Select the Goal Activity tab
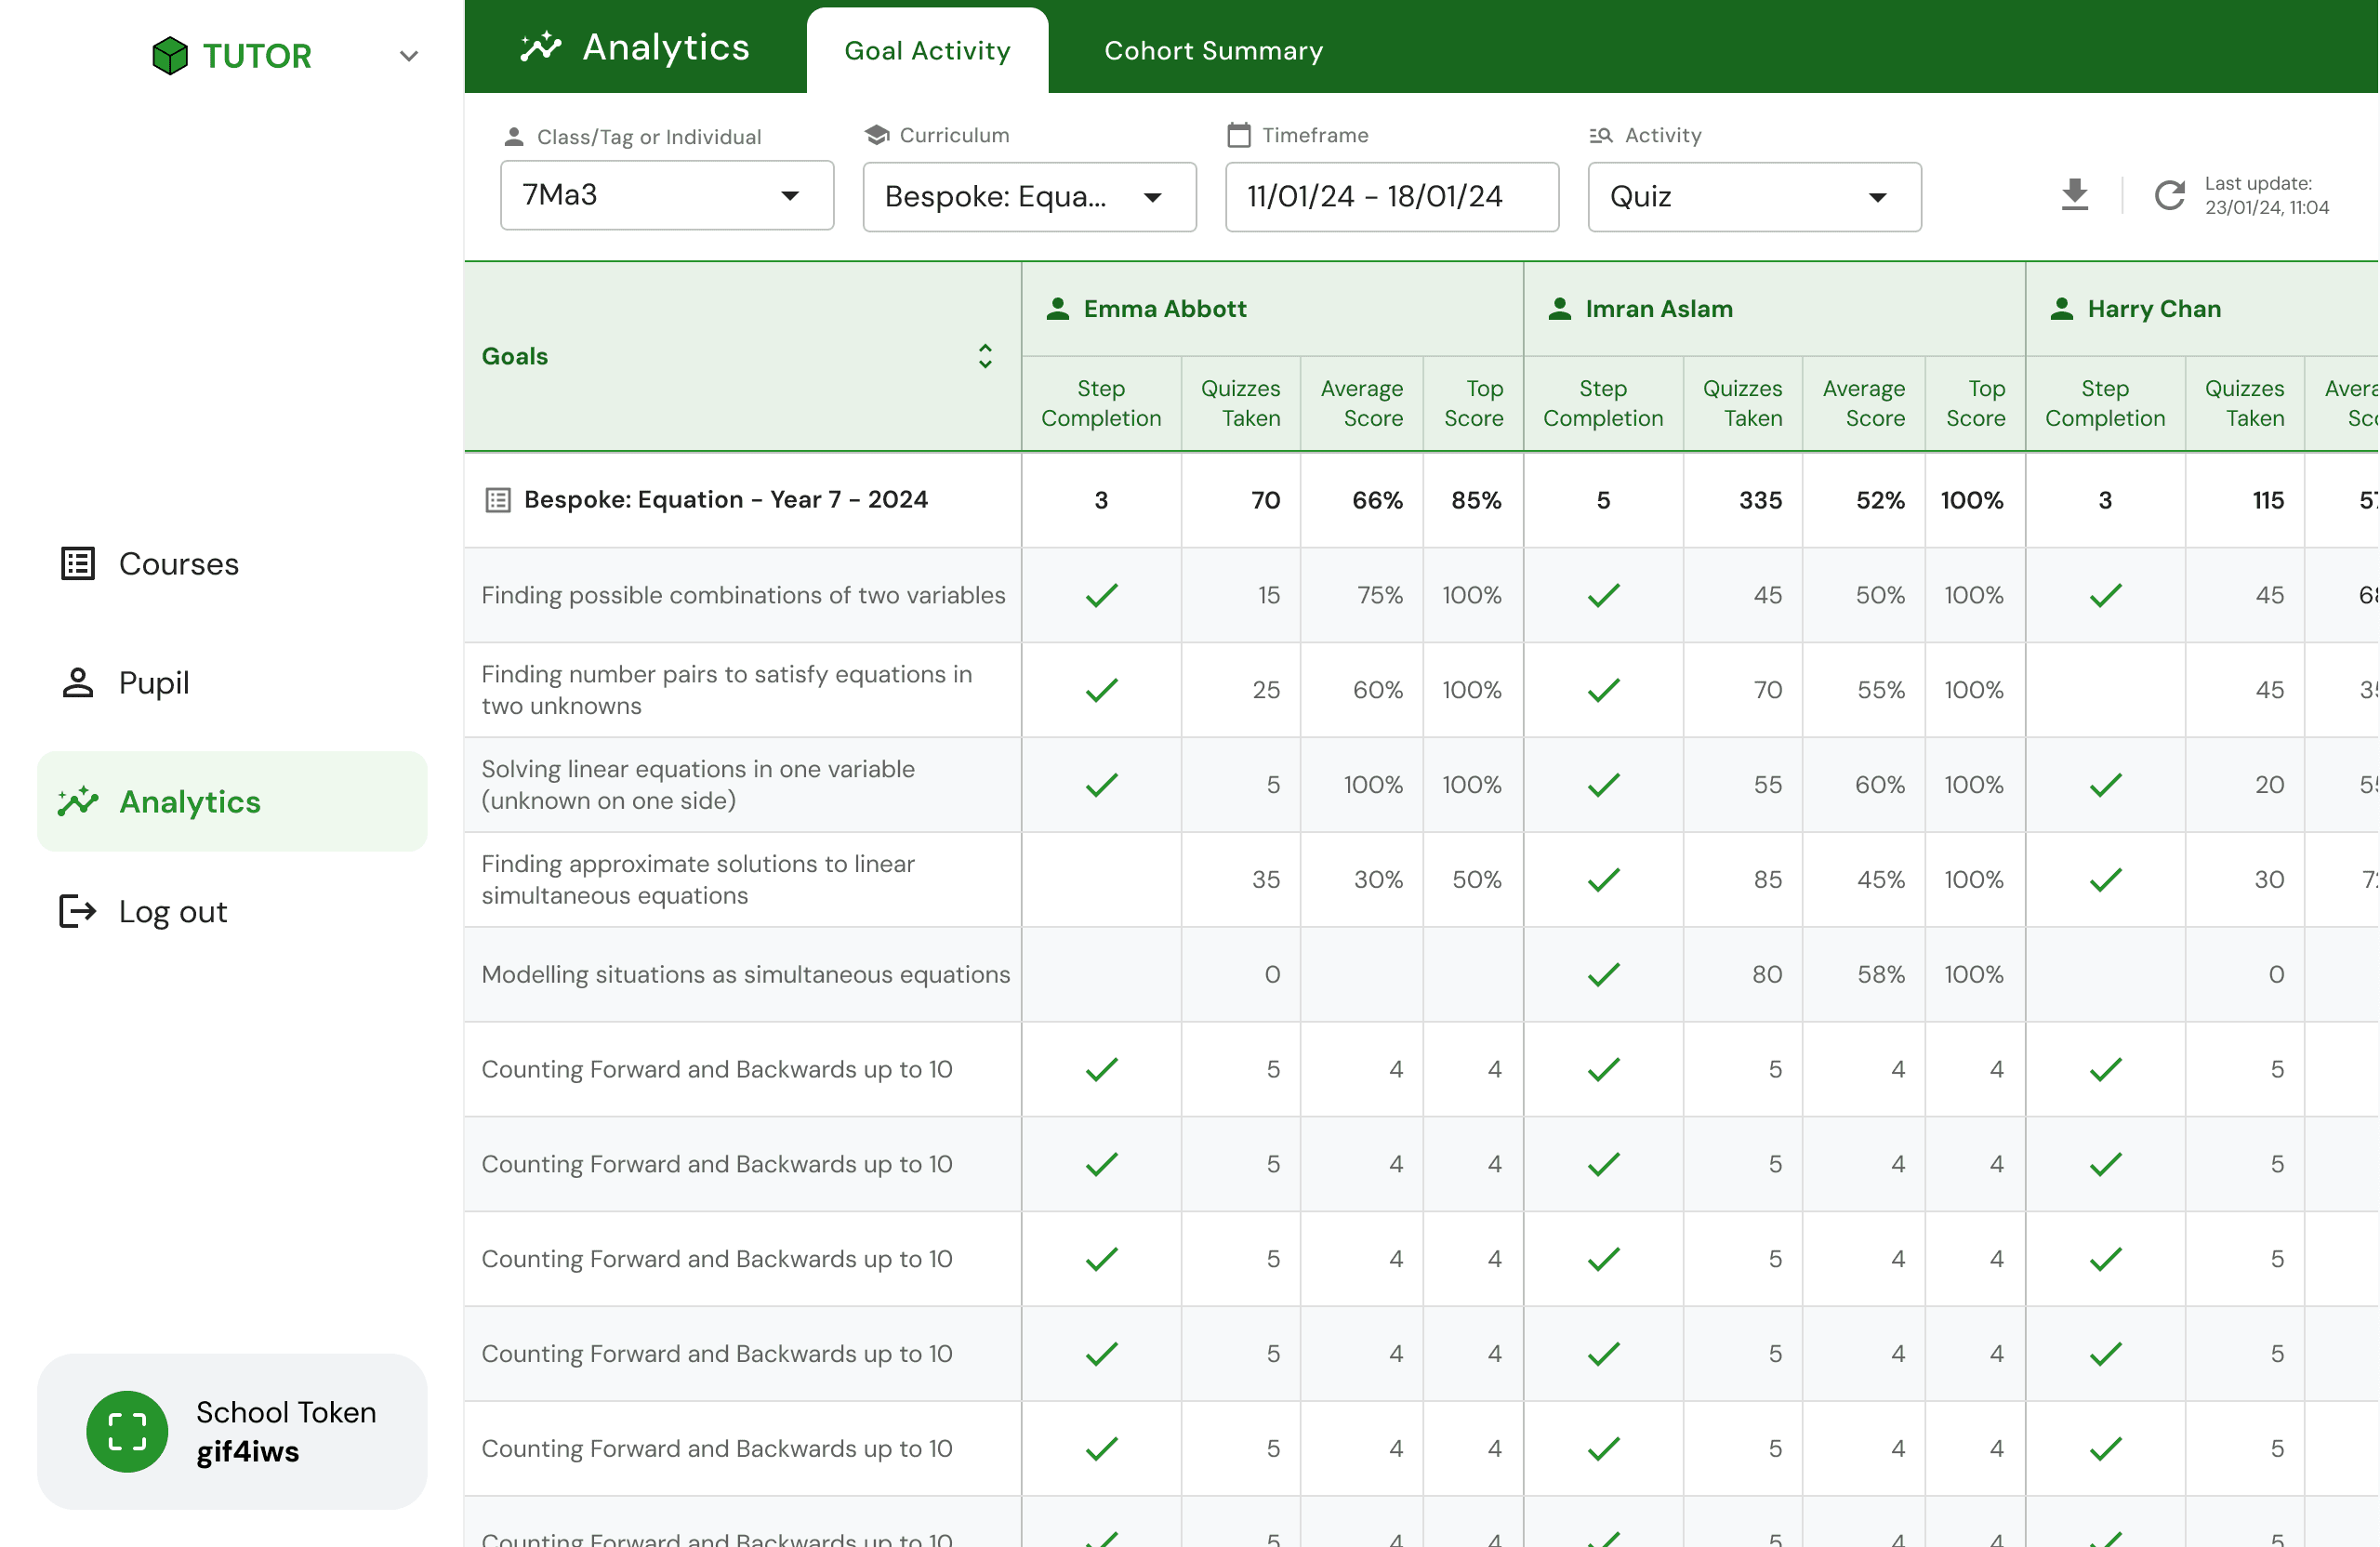 coord(927,51)
